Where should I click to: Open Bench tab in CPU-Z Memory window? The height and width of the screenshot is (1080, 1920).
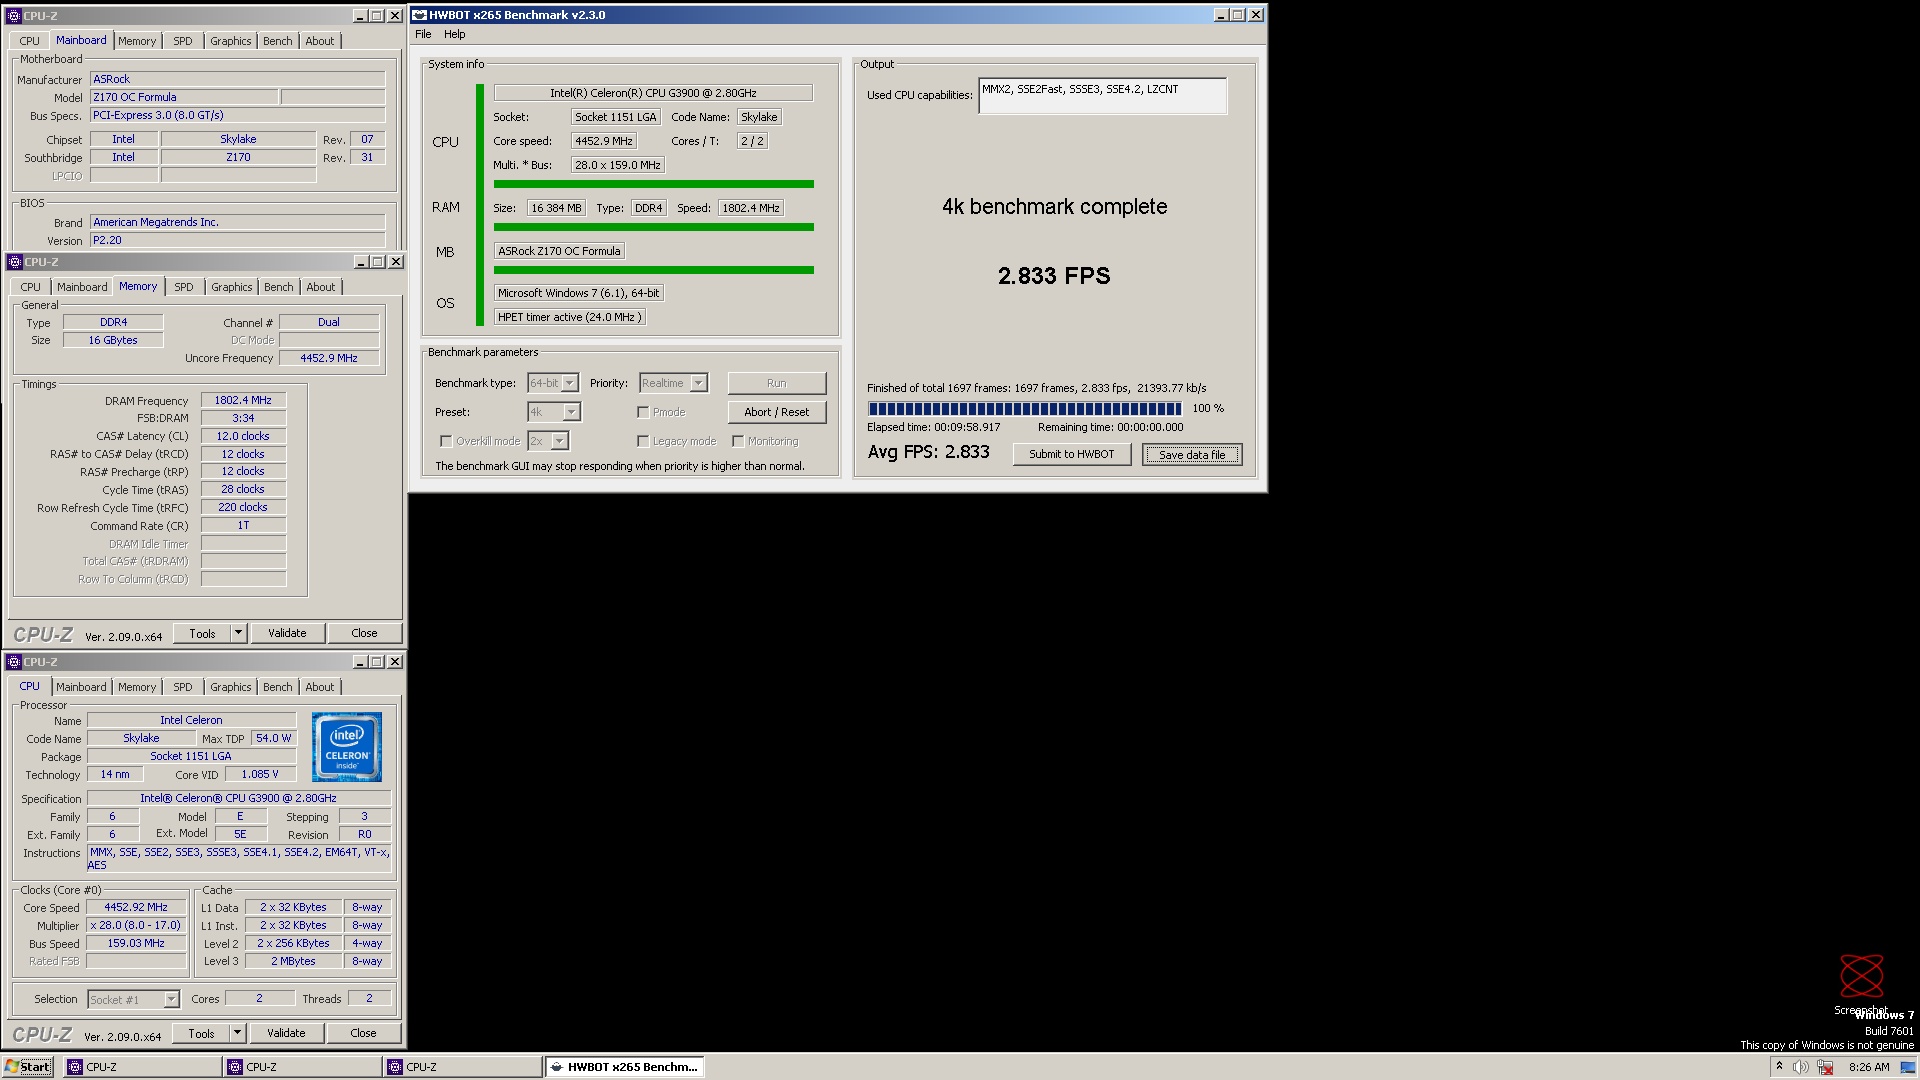point(278,287)
